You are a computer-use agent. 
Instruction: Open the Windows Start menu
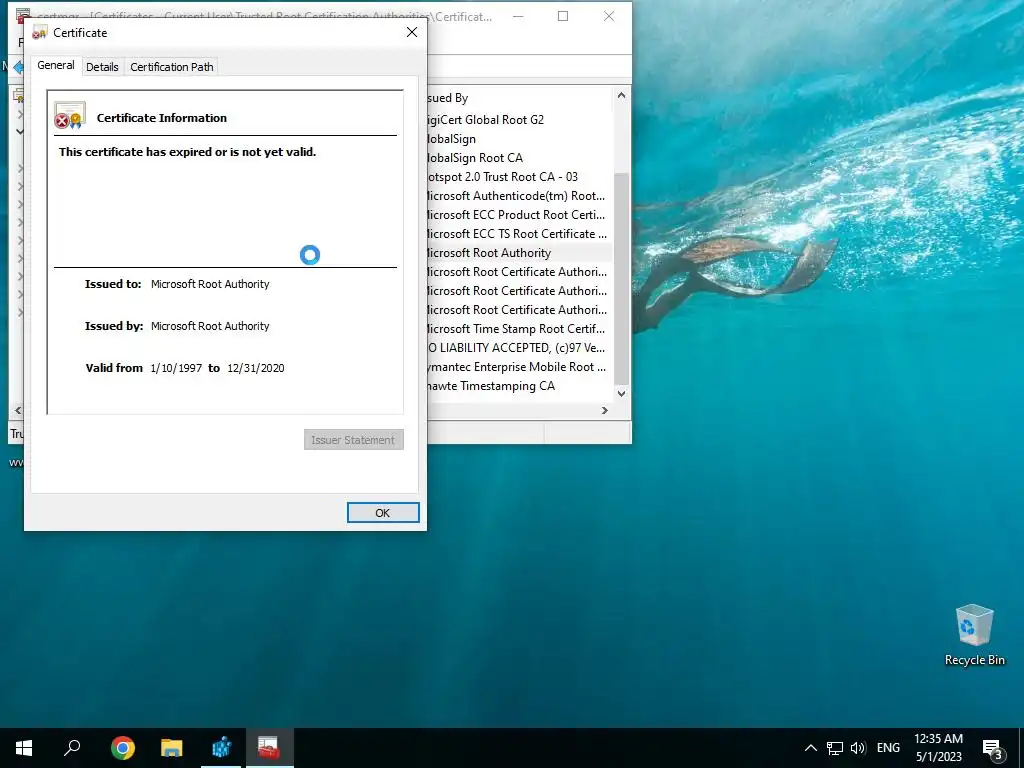click(x=24, y=748)
